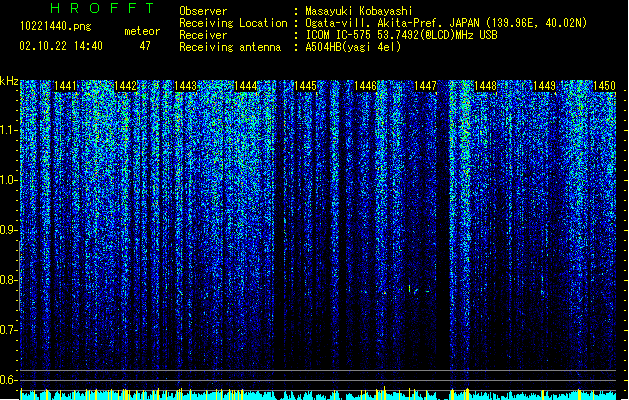Click the 0.8 kHz axis label

pos(9,280)
